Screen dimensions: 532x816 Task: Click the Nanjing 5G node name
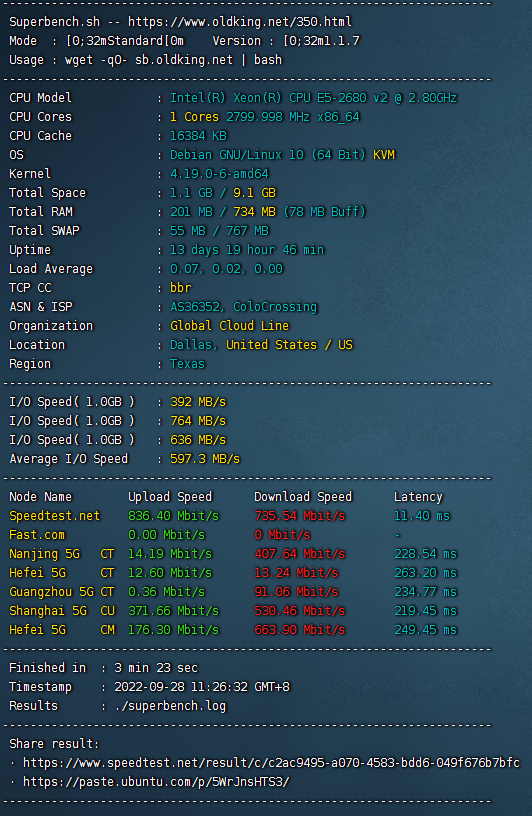(x=45, y=554)
